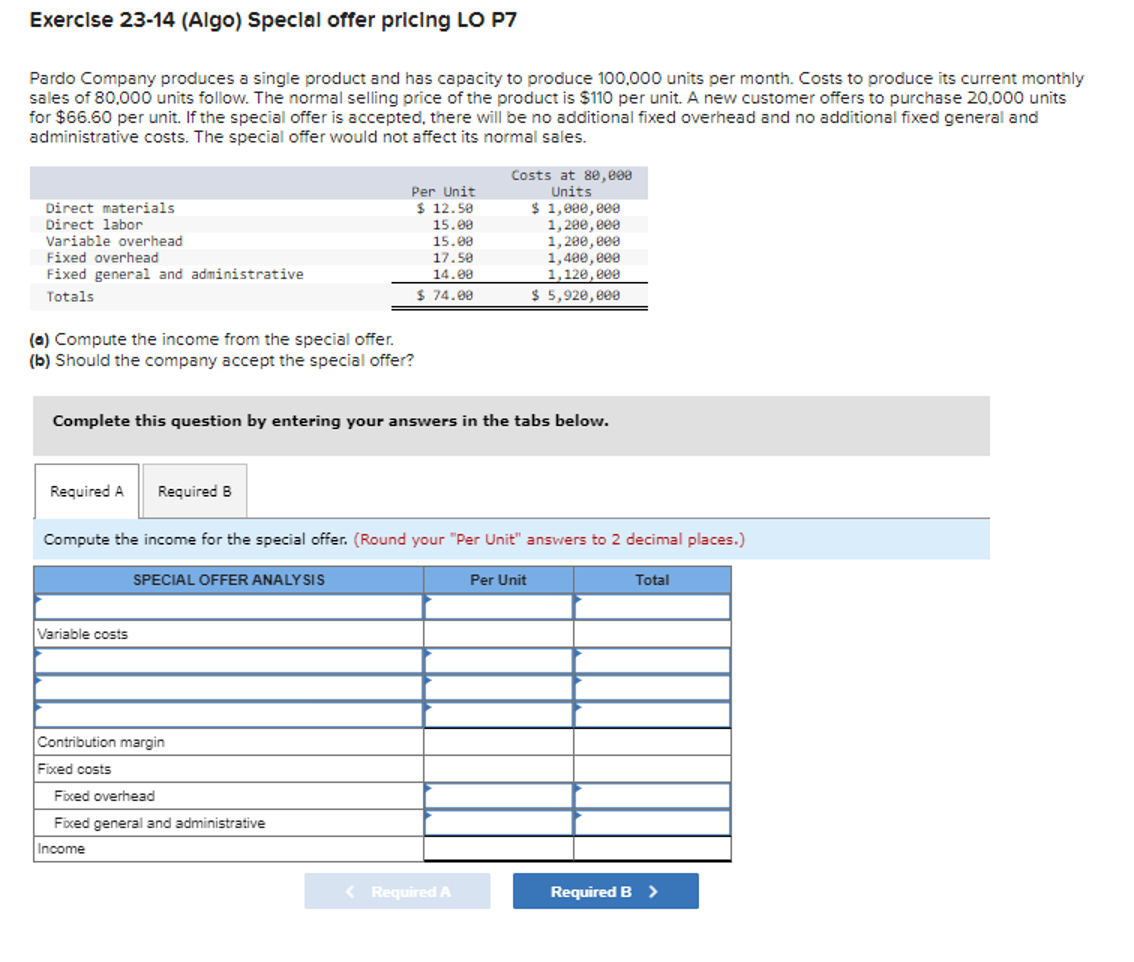Image resolution: width=1134 pixels, height=962 pixels.
Task: Click the Per Unit column header
Action: click(497, 580)
